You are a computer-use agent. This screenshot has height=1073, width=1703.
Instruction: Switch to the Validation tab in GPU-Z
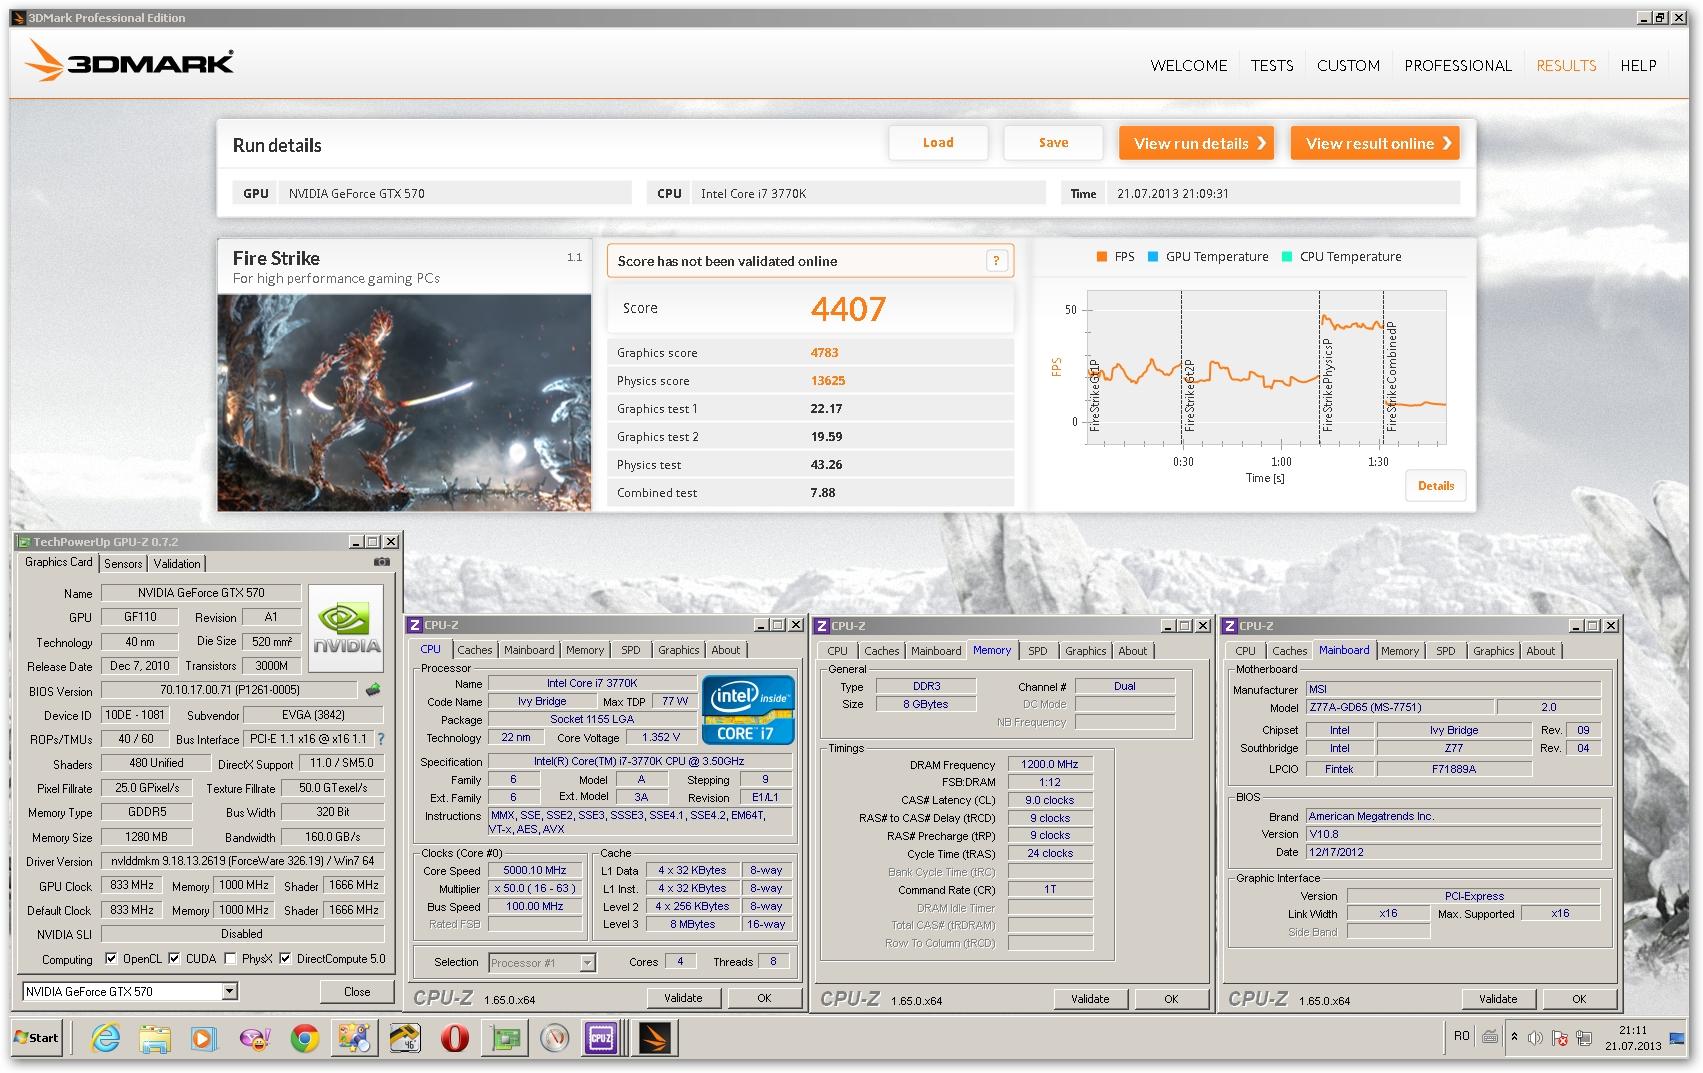177,564
